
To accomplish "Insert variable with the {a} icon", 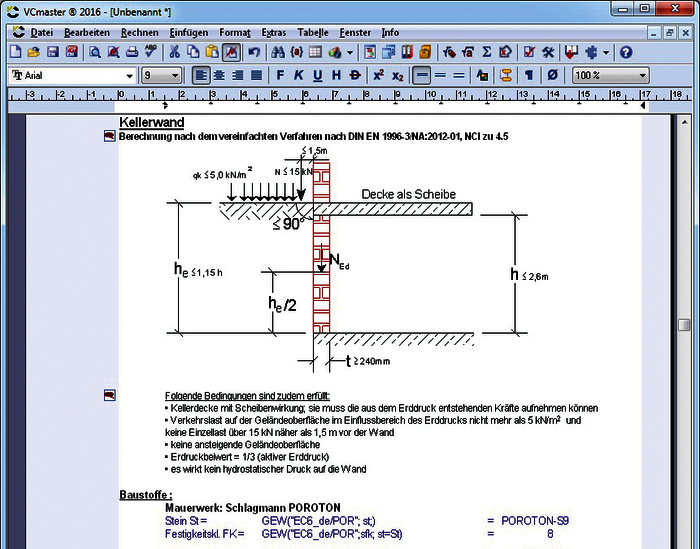I will coord(296,52).
